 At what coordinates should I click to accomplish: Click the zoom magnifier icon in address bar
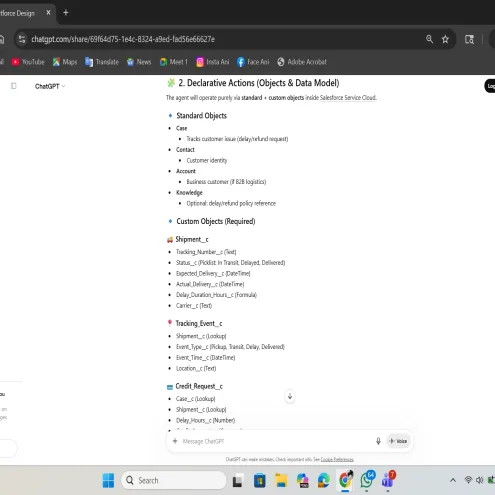click(429, 39)
